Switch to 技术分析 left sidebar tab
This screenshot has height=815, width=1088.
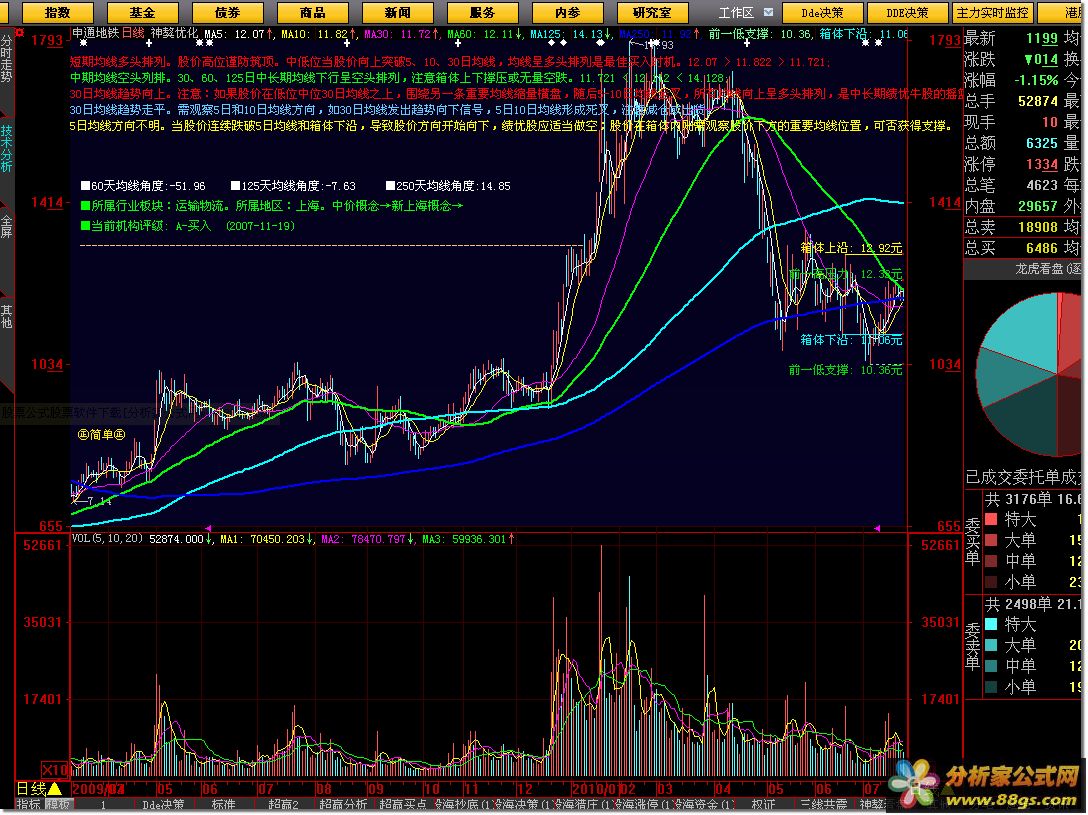(6, 148)
